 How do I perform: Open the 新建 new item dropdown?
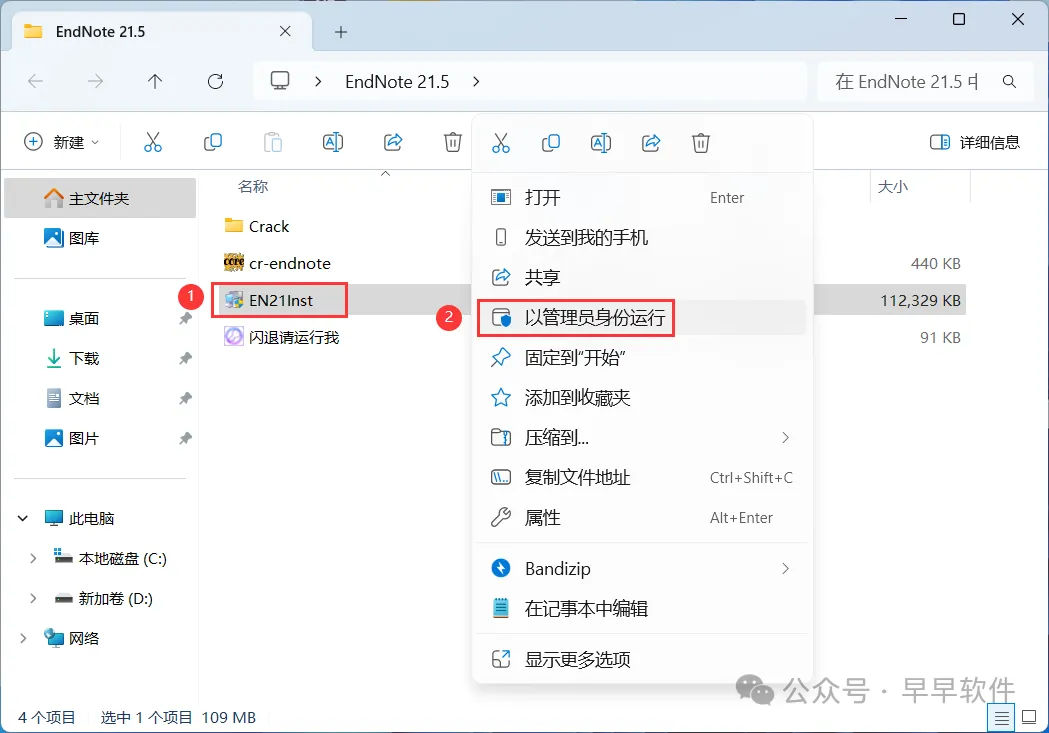[62, 142]
